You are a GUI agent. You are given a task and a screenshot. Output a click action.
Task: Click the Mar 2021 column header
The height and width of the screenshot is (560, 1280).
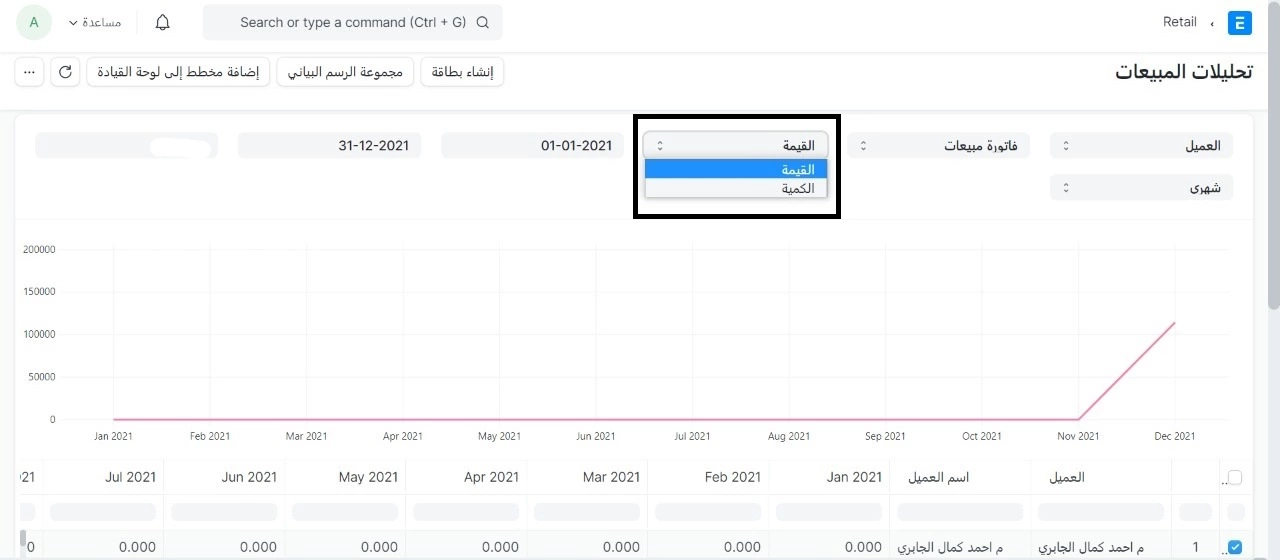coord(587,477)
